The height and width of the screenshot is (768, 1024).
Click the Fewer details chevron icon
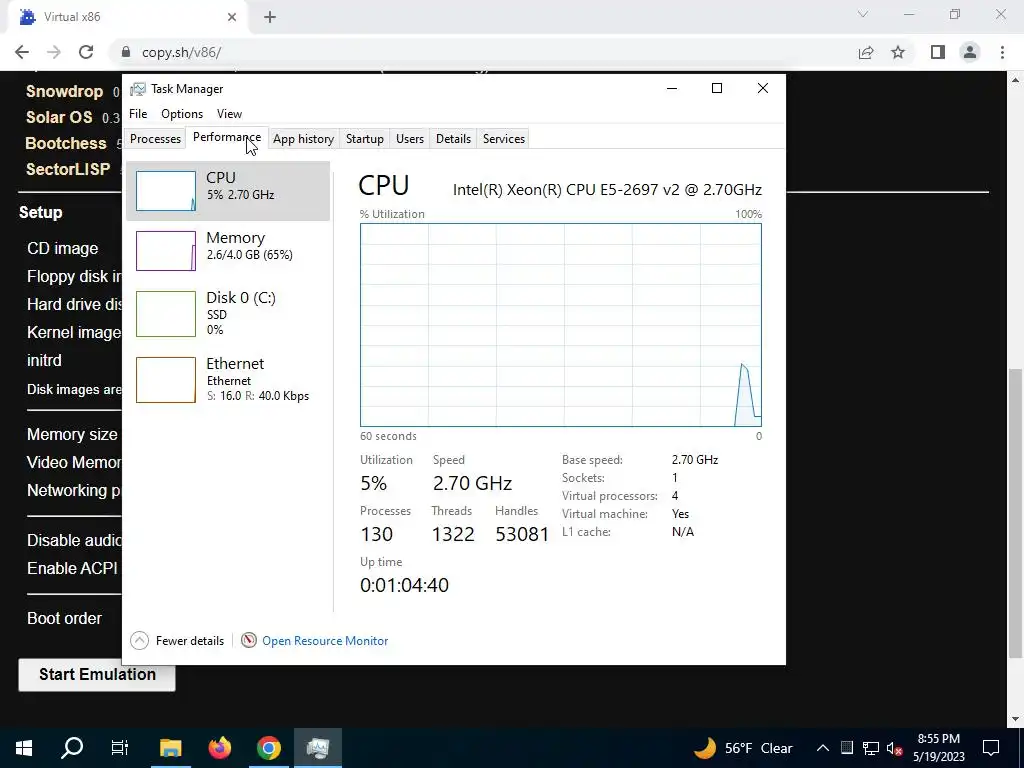[139, 641]
